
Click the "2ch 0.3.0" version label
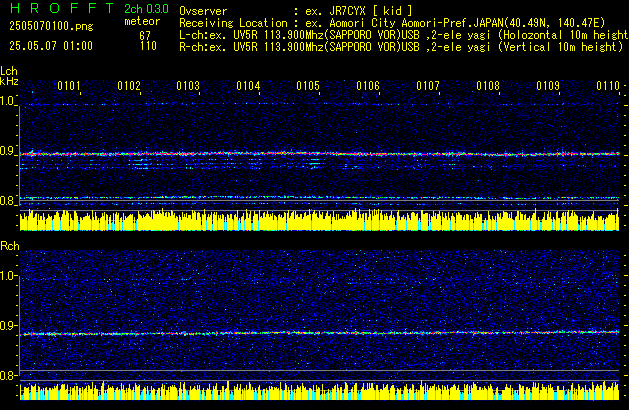click(146, 9)
